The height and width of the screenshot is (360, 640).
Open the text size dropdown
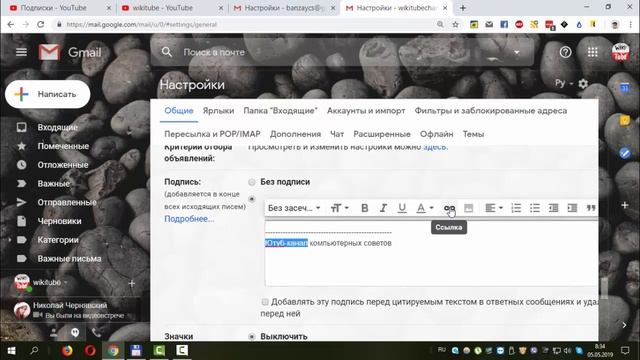[339, 208]
